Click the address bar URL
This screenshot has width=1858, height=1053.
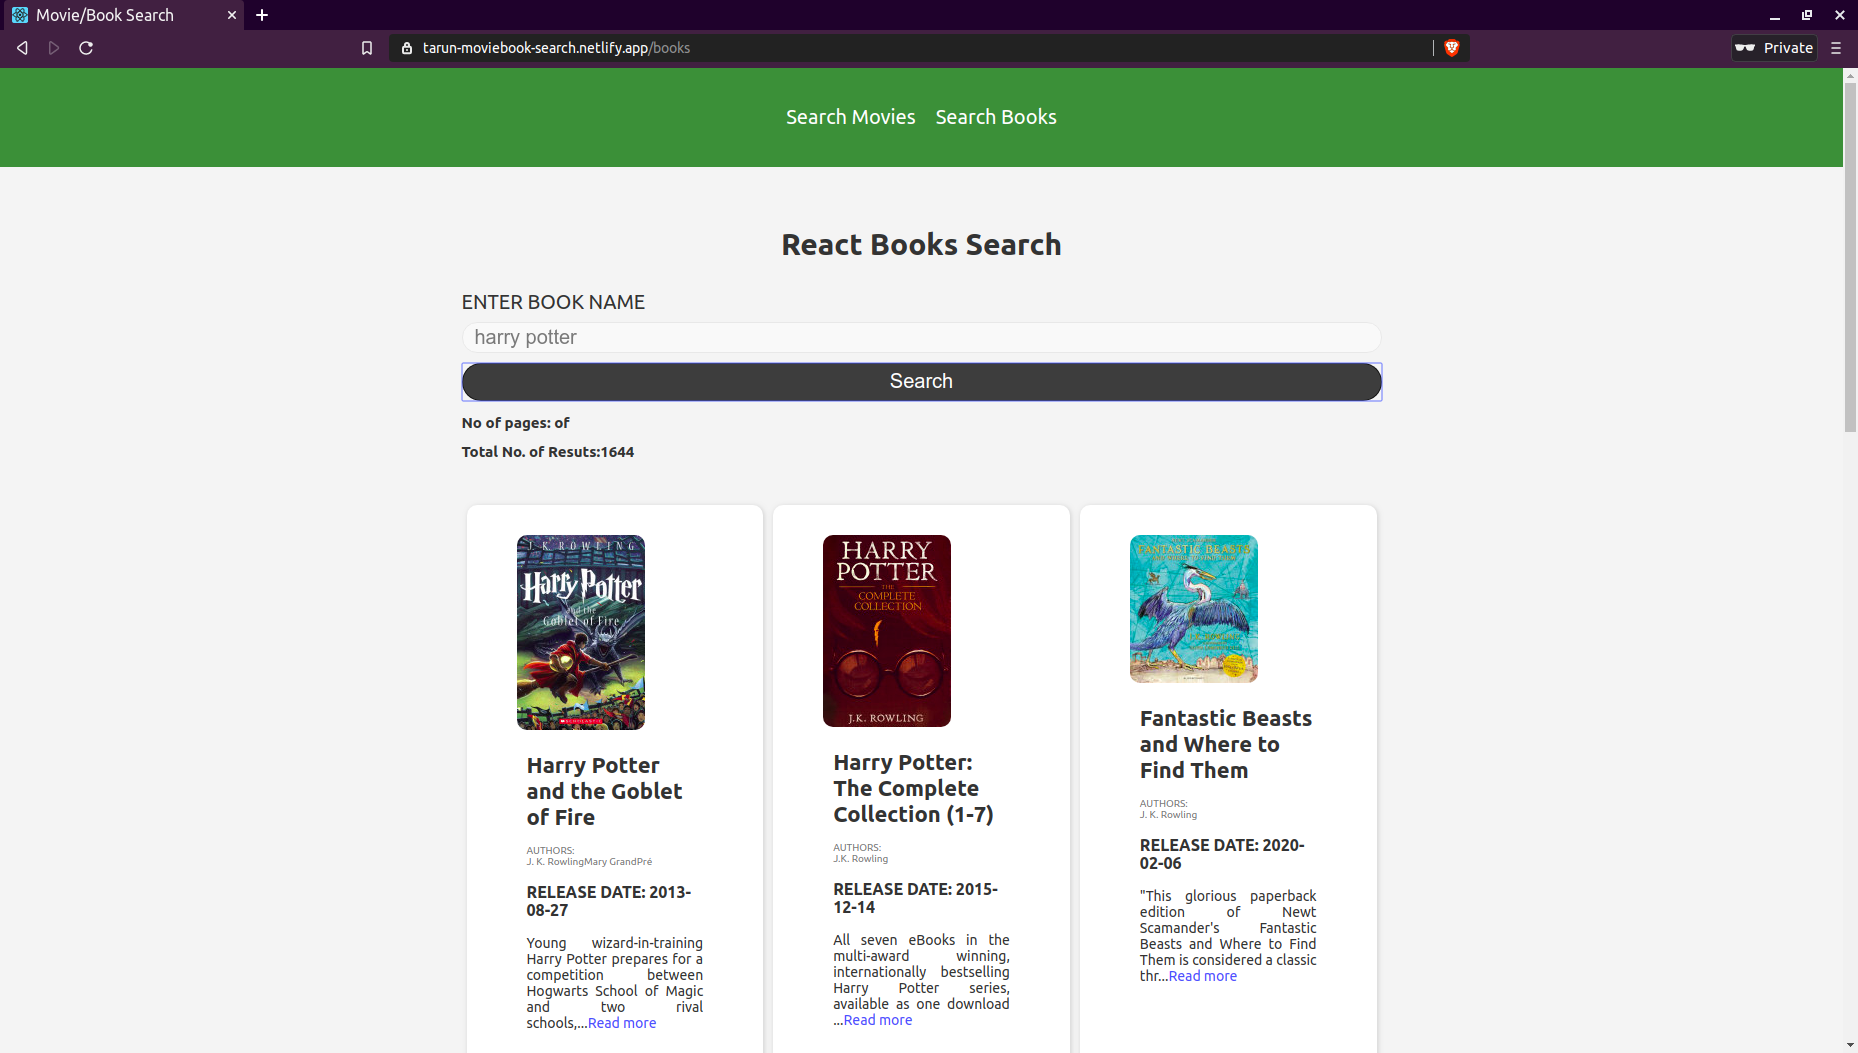556,48
